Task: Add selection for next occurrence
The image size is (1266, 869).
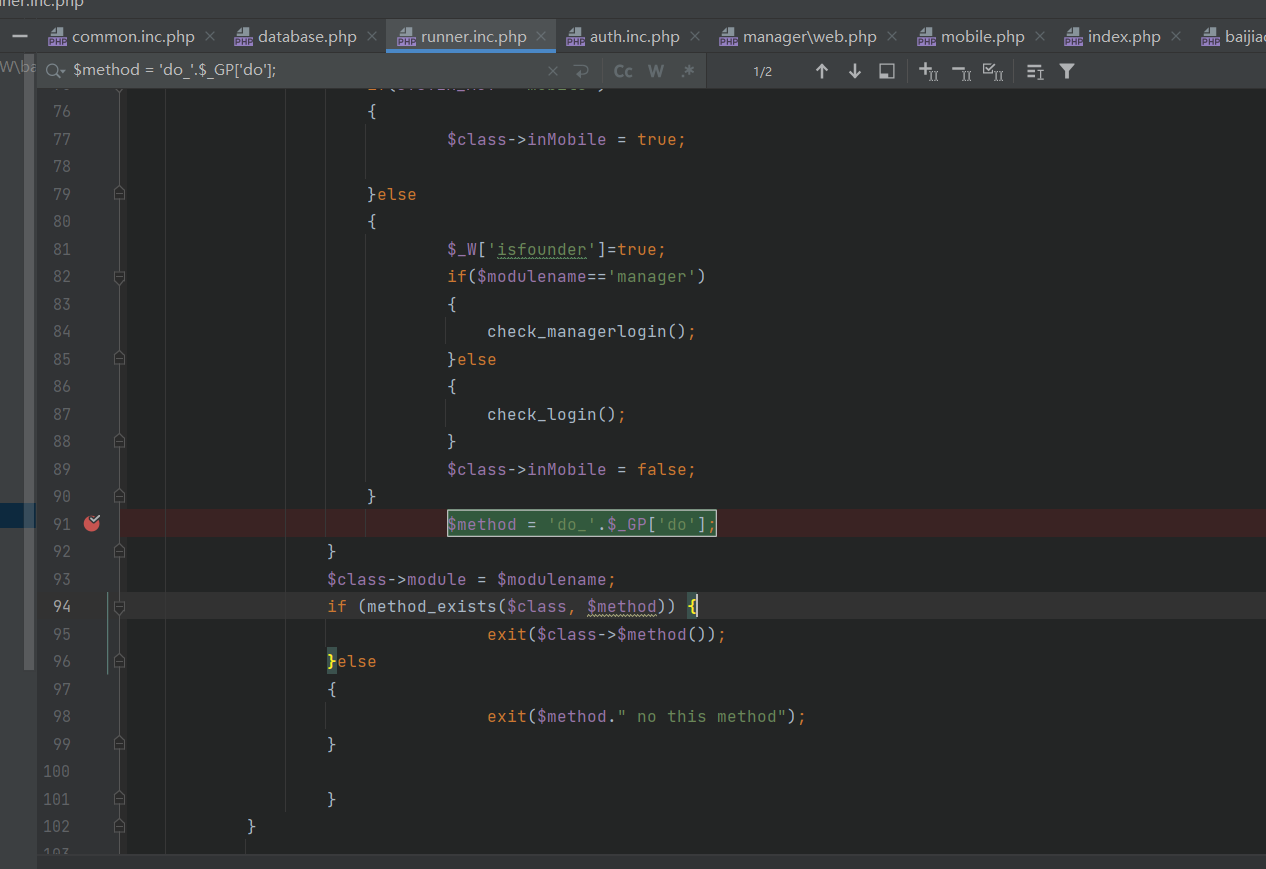Action: (928, 71)
